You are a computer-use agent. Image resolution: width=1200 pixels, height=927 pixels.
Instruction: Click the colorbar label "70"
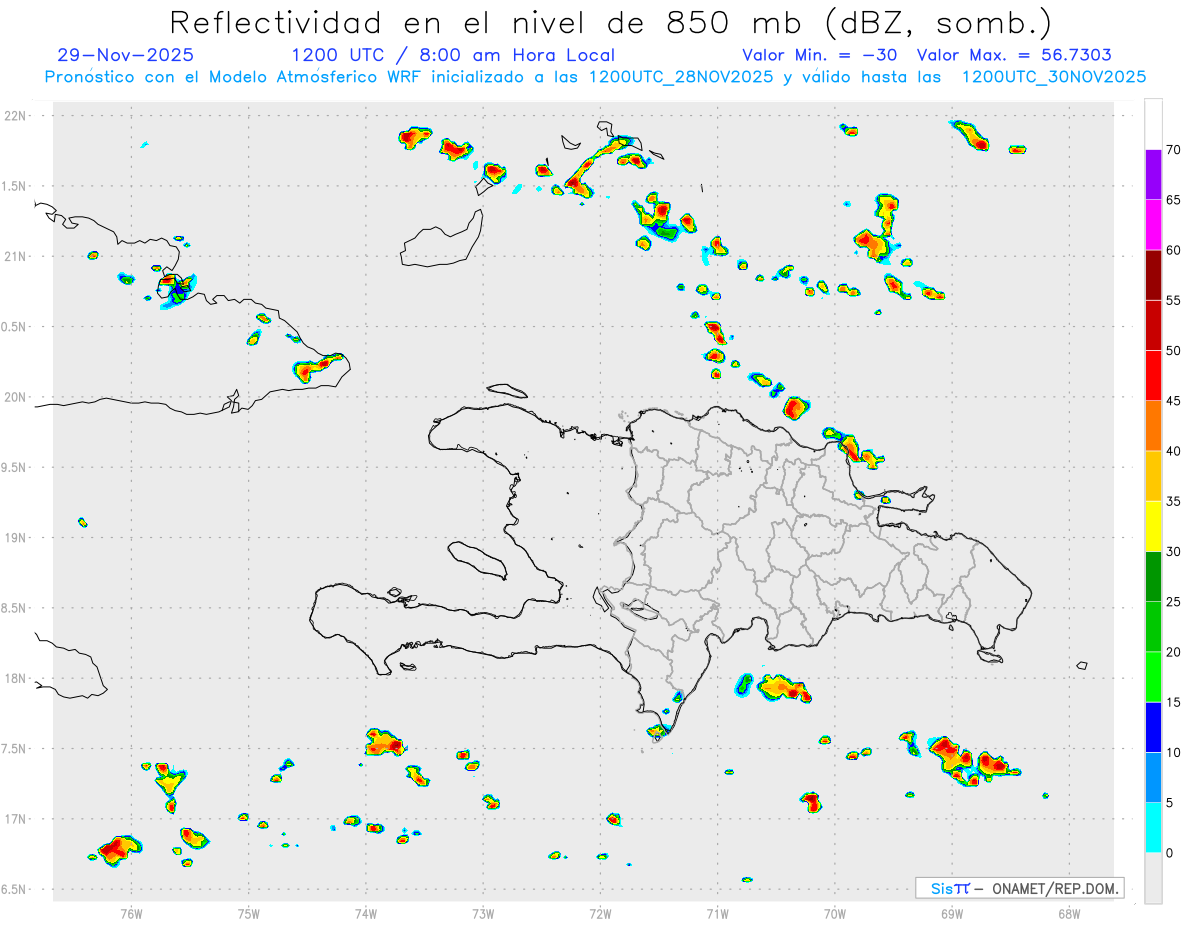pos(1174,150)
